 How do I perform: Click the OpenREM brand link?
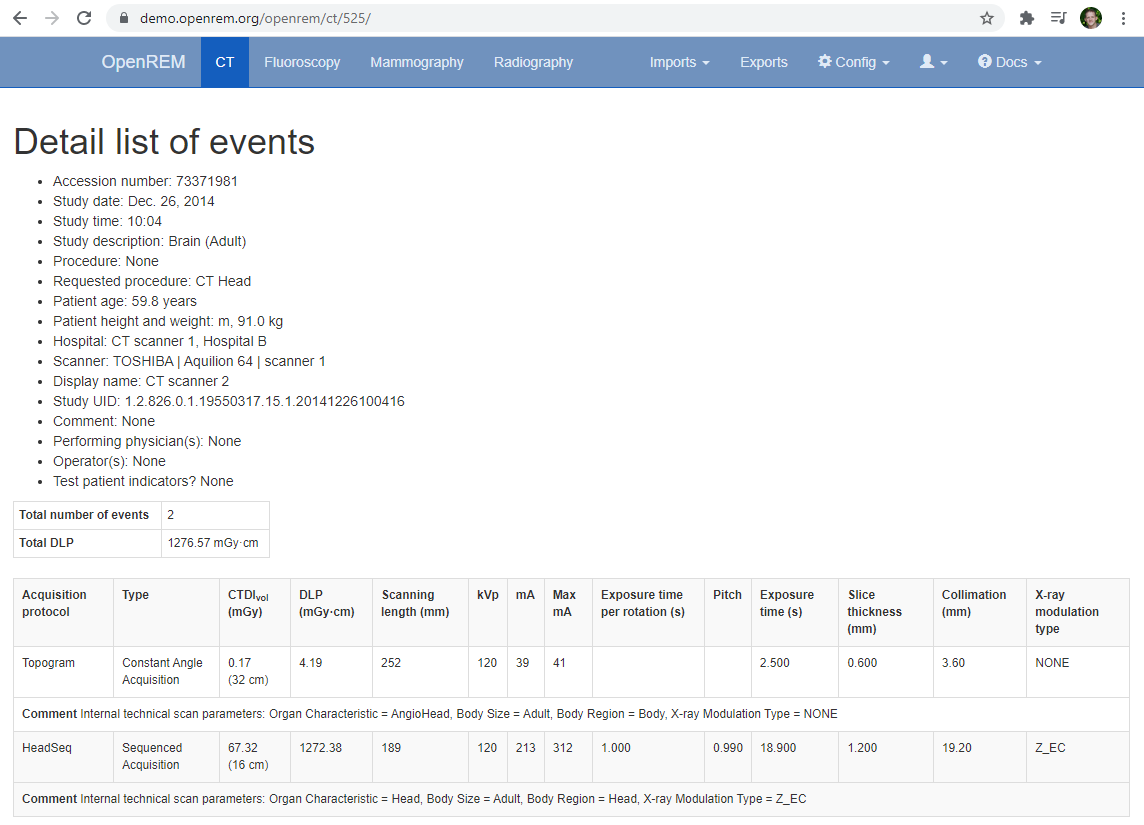[x=143, y=62]
